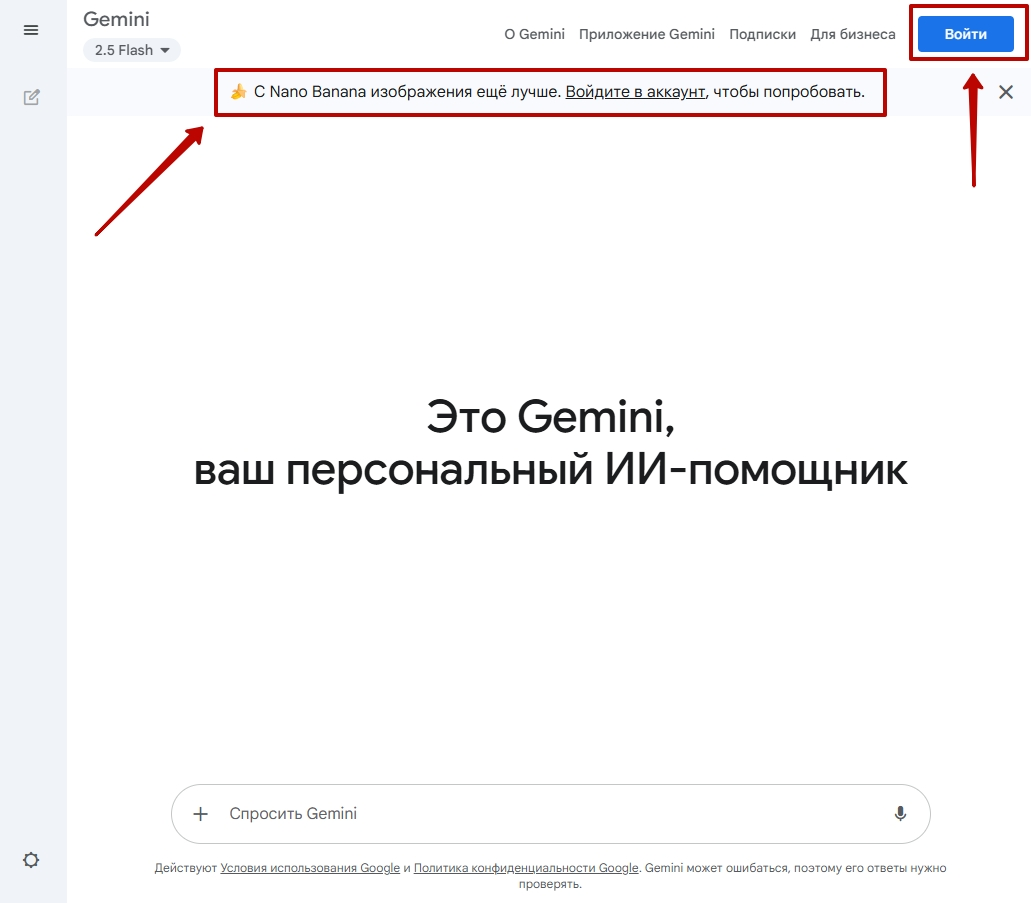This screenshot has height=903, width=1031.
Task: Open the "Подписки" header link
Action: coord(762,34)
